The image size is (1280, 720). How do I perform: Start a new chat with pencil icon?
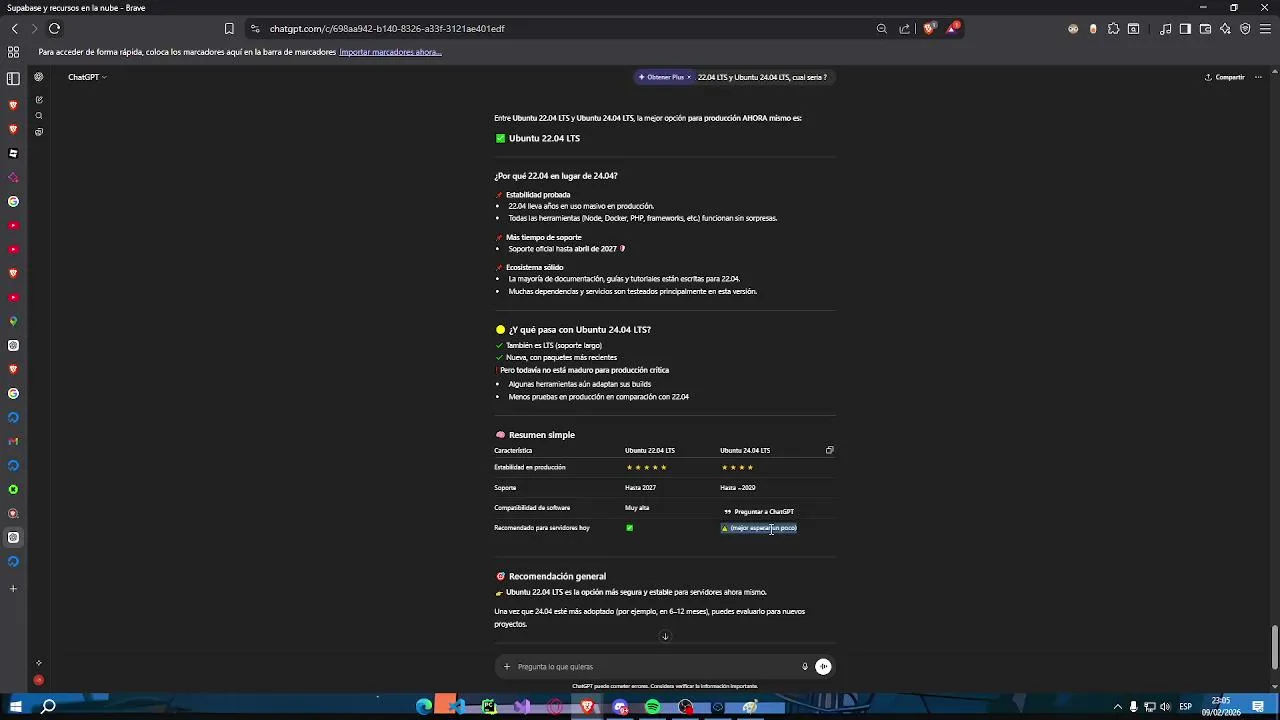(x=39, y=100)
